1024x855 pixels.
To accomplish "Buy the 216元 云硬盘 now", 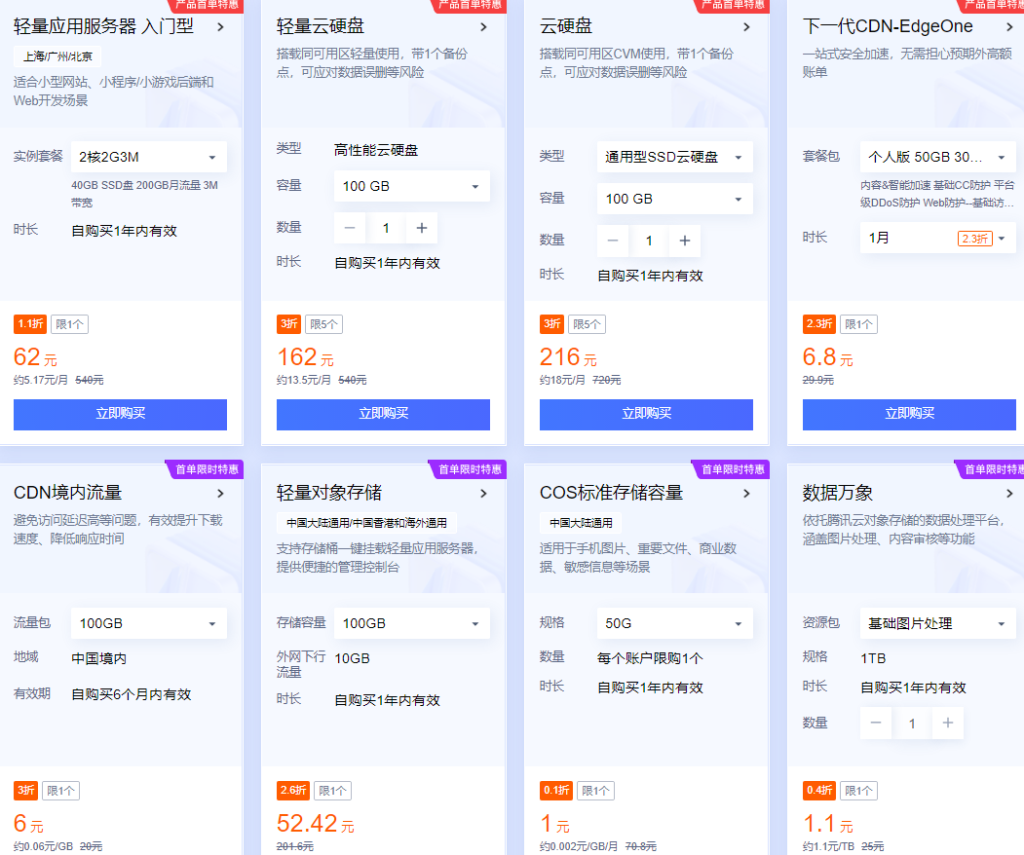I will click(647, 414).
